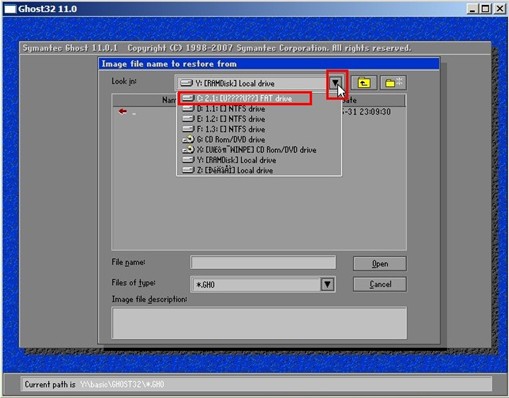Click the Image file description box

pyautogui.click(x=259, y=323)
